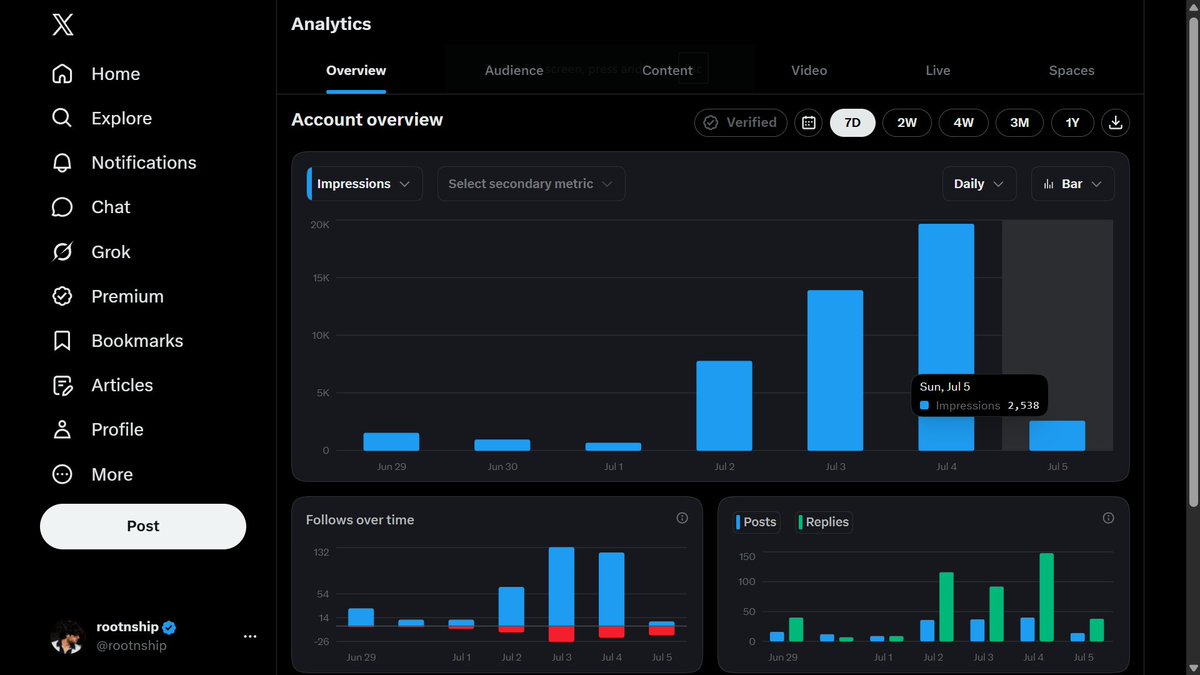Click the calendar date picker icon
1200x675 pixels.
point(809,123)
